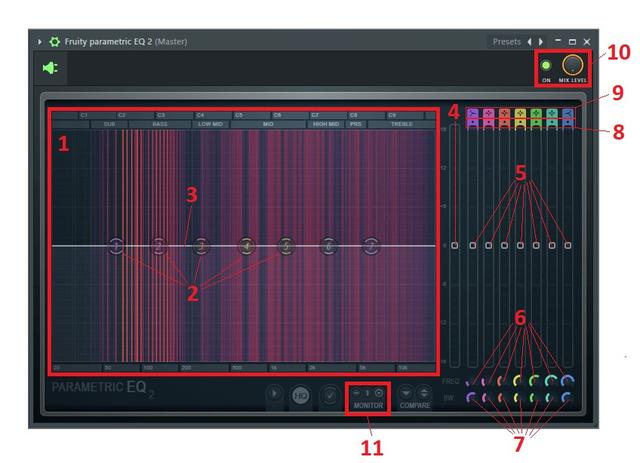
Task: Click the band 2 level slider handle
Action: (489, 245)
